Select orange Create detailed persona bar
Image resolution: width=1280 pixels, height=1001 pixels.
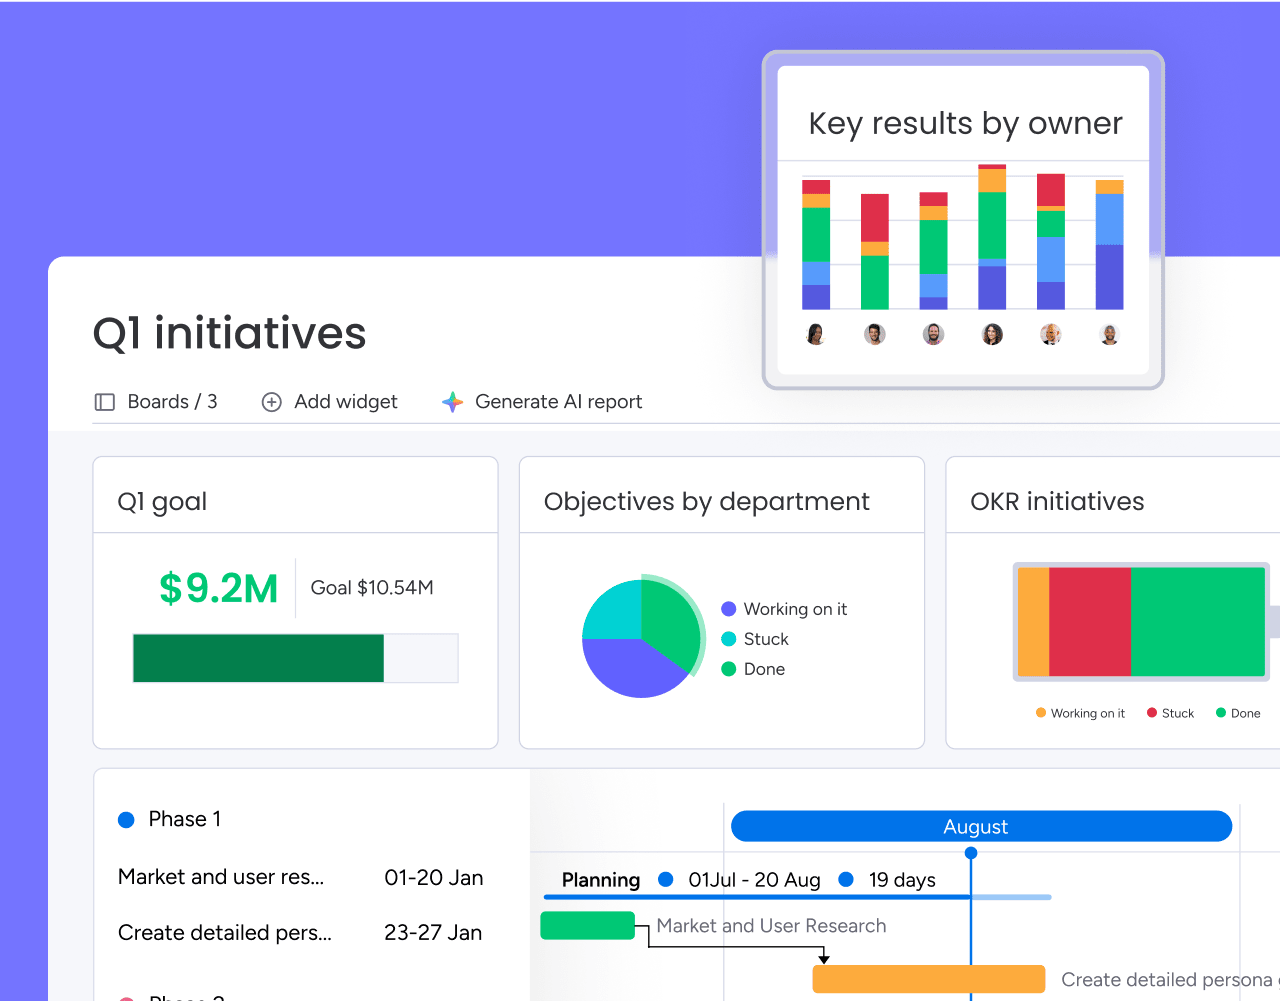[929, 979]
